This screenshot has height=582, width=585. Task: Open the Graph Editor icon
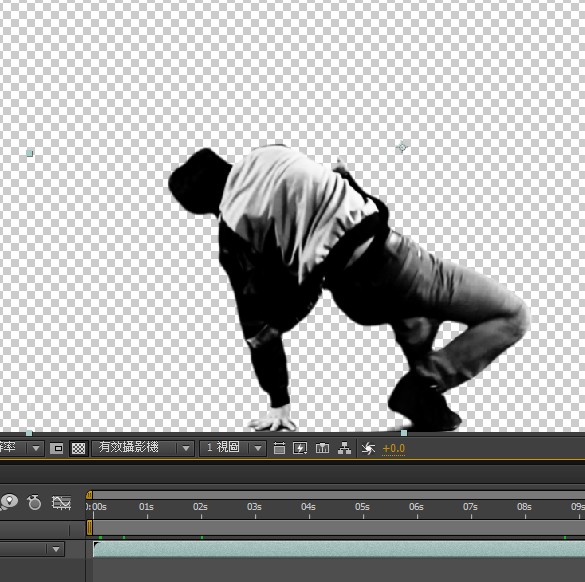point(62,503)
